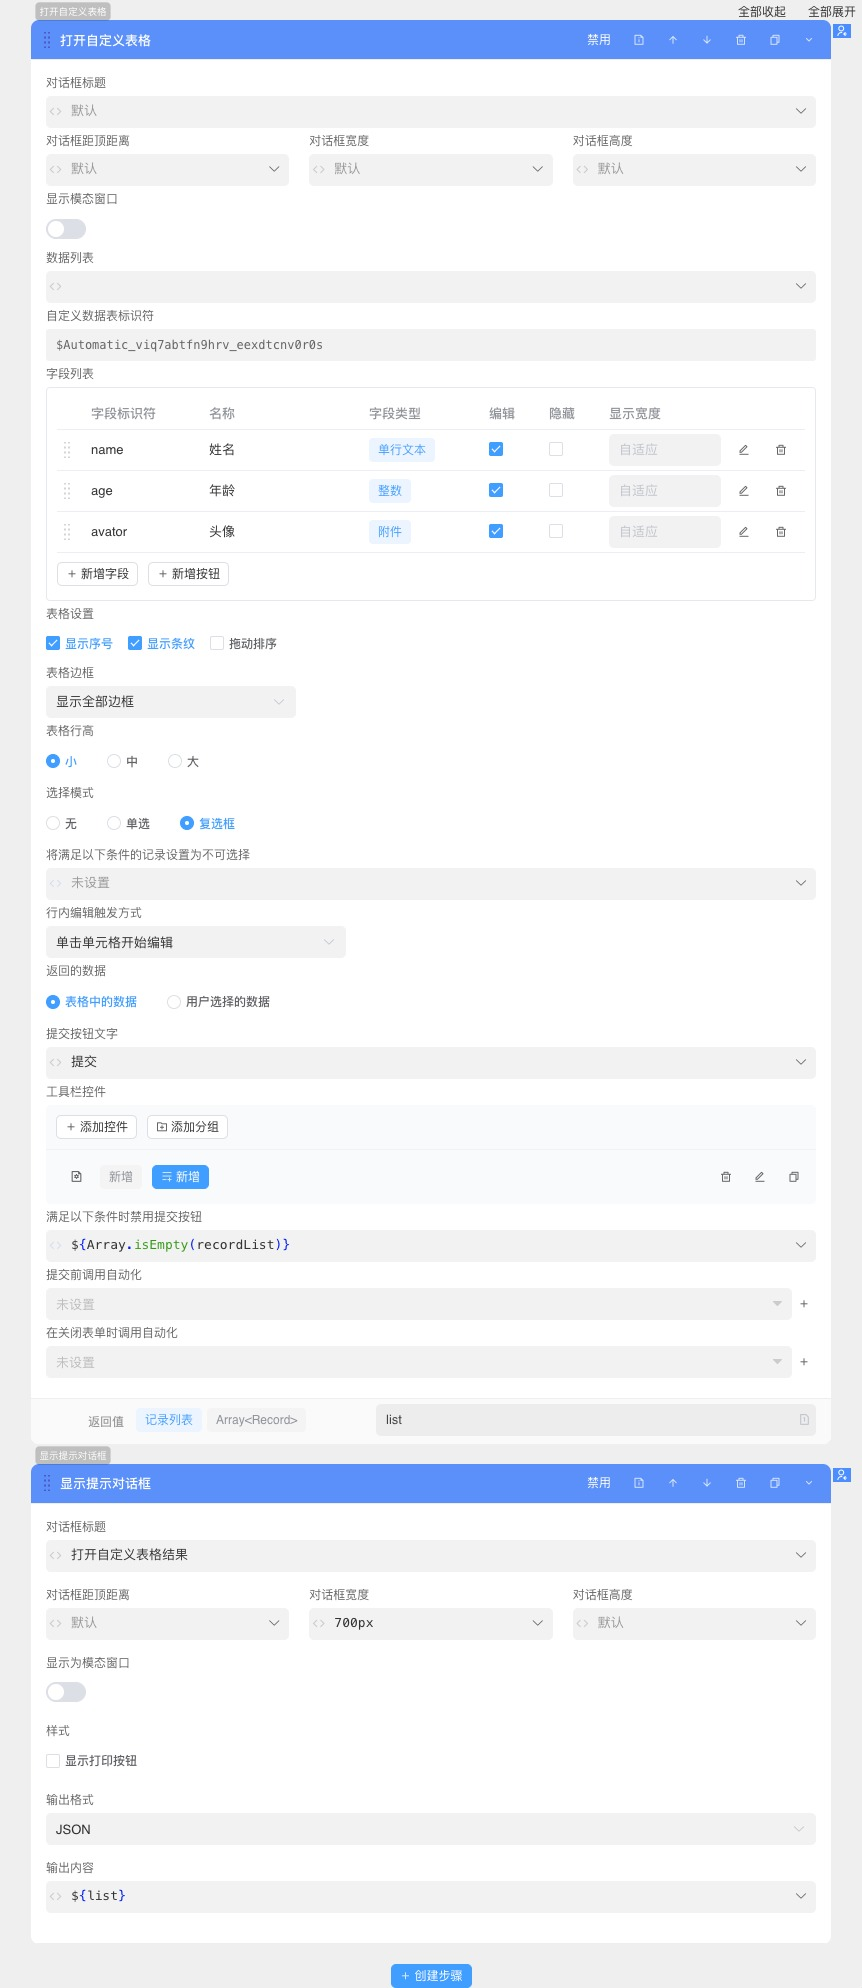Open the note icon in 打开自定义表格 header

(x=639, y=40)
